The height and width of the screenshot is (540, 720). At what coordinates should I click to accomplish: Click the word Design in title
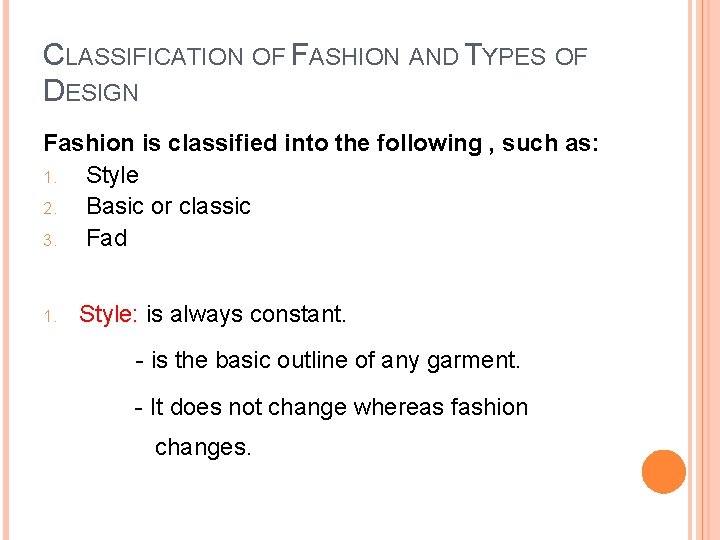[x=90, y=90]
